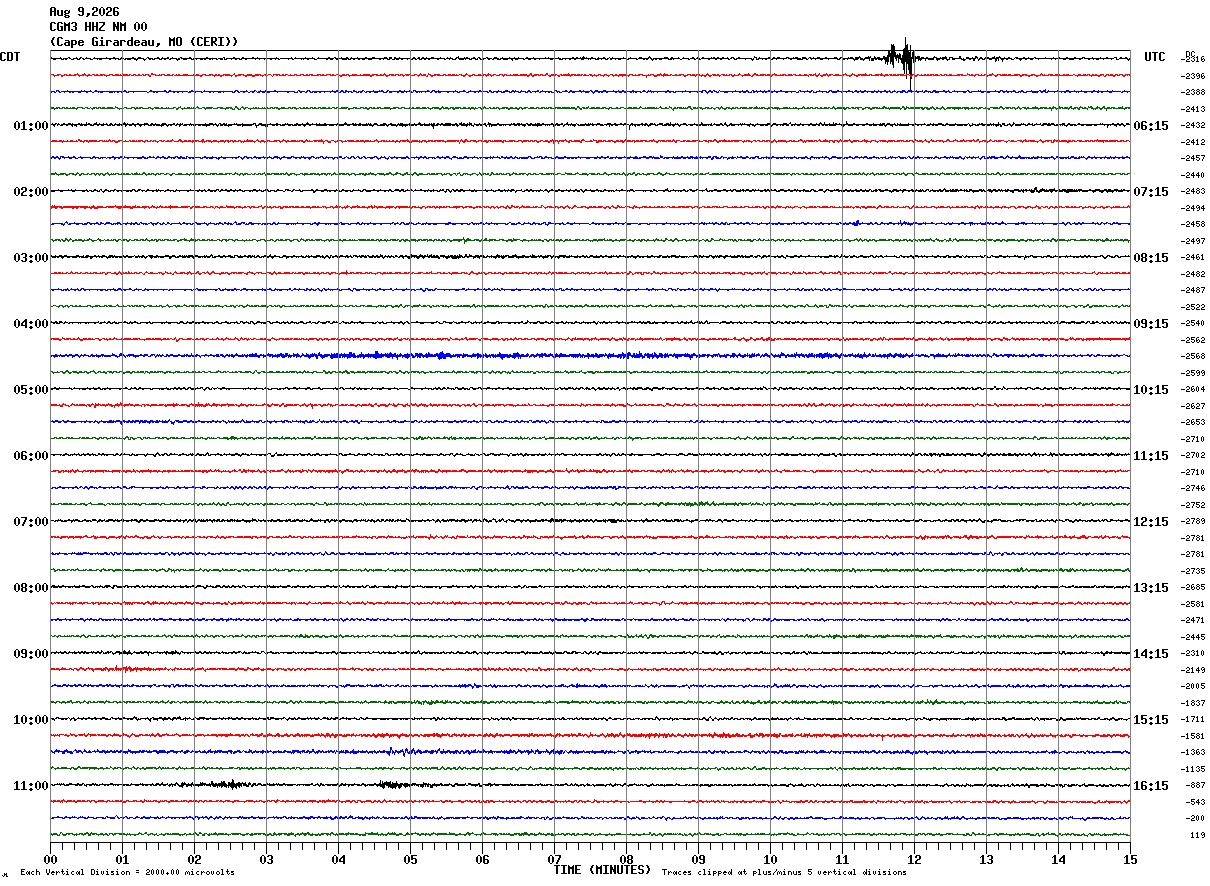Click the vertical division microvolts note
The height and width of the screenshot is (886, 1210).
coord(128,873)
